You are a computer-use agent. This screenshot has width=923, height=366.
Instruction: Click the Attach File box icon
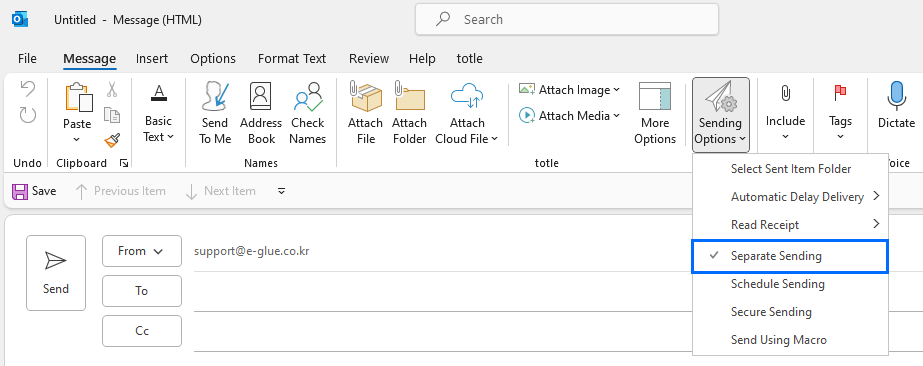(366, 97)
